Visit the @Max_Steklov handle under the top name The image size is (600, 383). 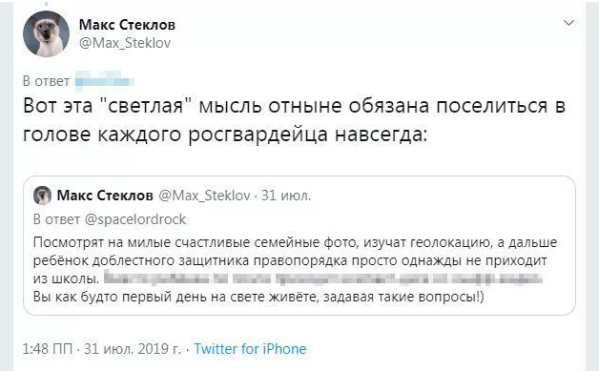(x=125, y=43)
